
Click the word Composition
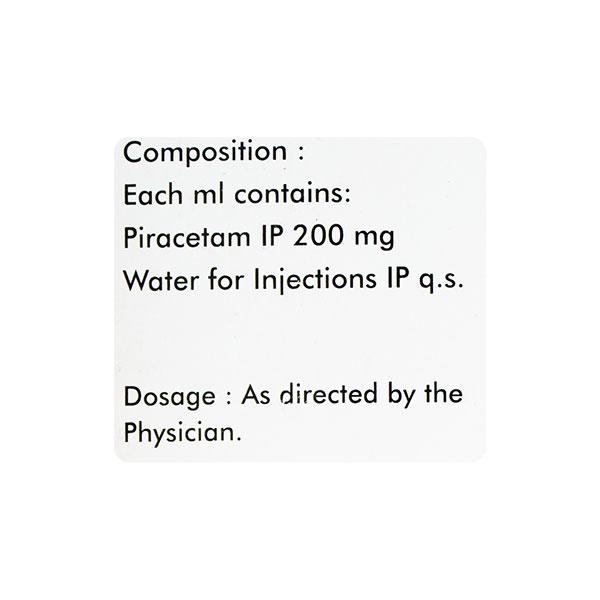pos(205,154)
